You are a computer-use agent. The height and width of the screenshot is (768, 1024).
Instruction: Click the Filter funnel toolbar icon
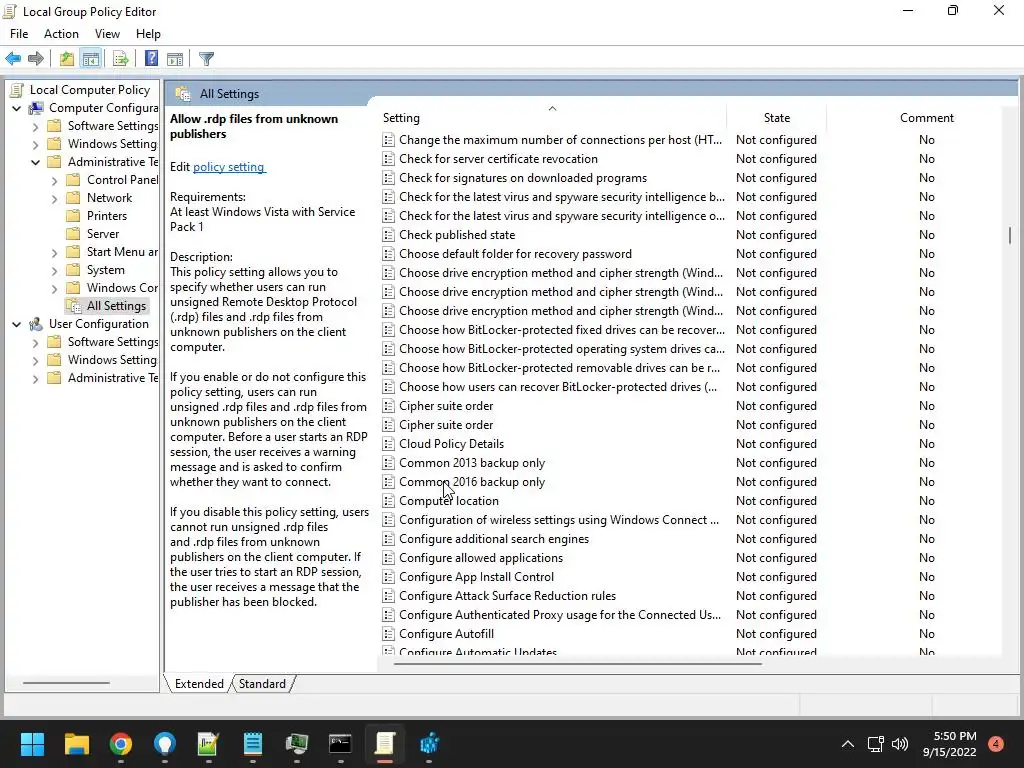[x=206, y=59]
